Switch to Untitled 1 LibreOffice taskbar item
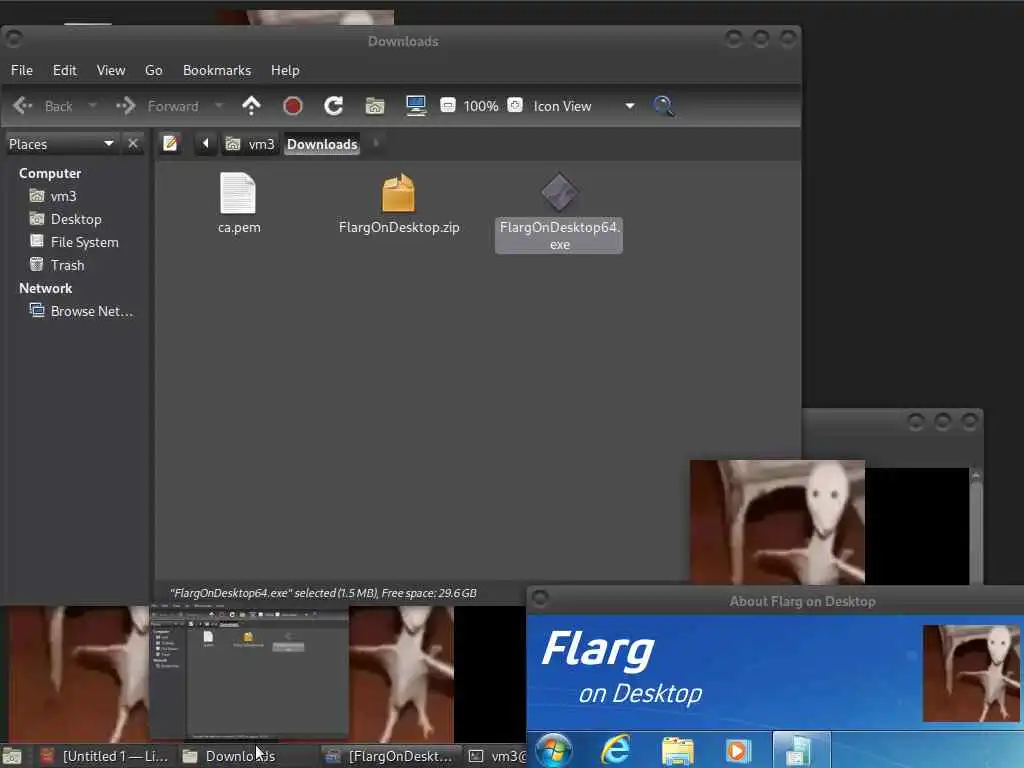This screenshot has width=1024, height=768. (x=104, y=756)
